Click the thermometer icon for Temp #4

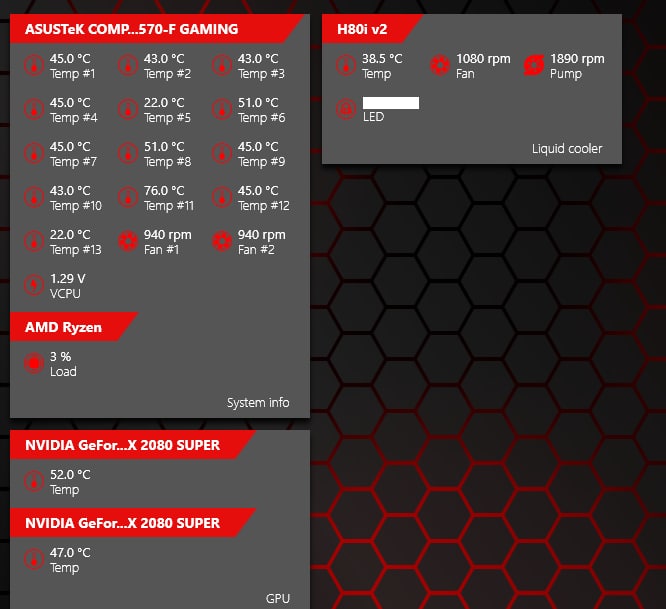[x=34, y=109]
